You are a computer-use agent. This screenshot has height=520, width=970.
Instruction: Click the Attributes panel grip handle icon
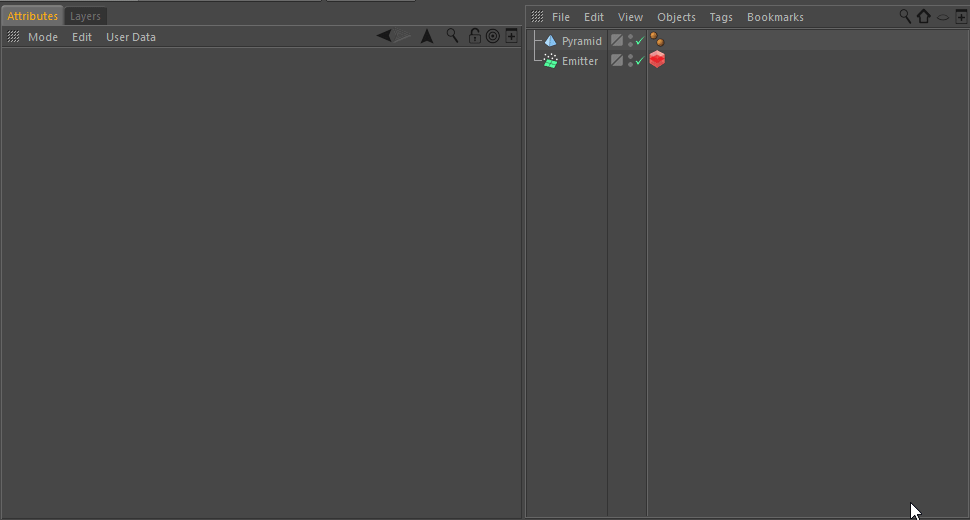13,36
